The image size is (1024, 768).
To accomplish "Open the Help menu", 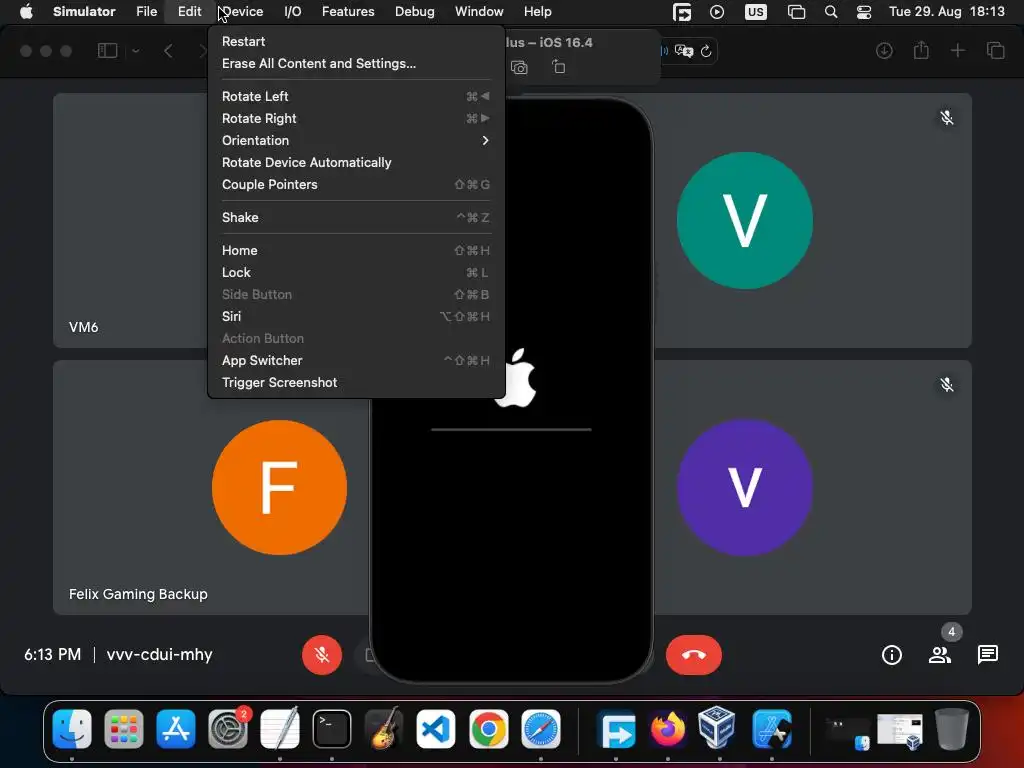I will tap(537, 12).
